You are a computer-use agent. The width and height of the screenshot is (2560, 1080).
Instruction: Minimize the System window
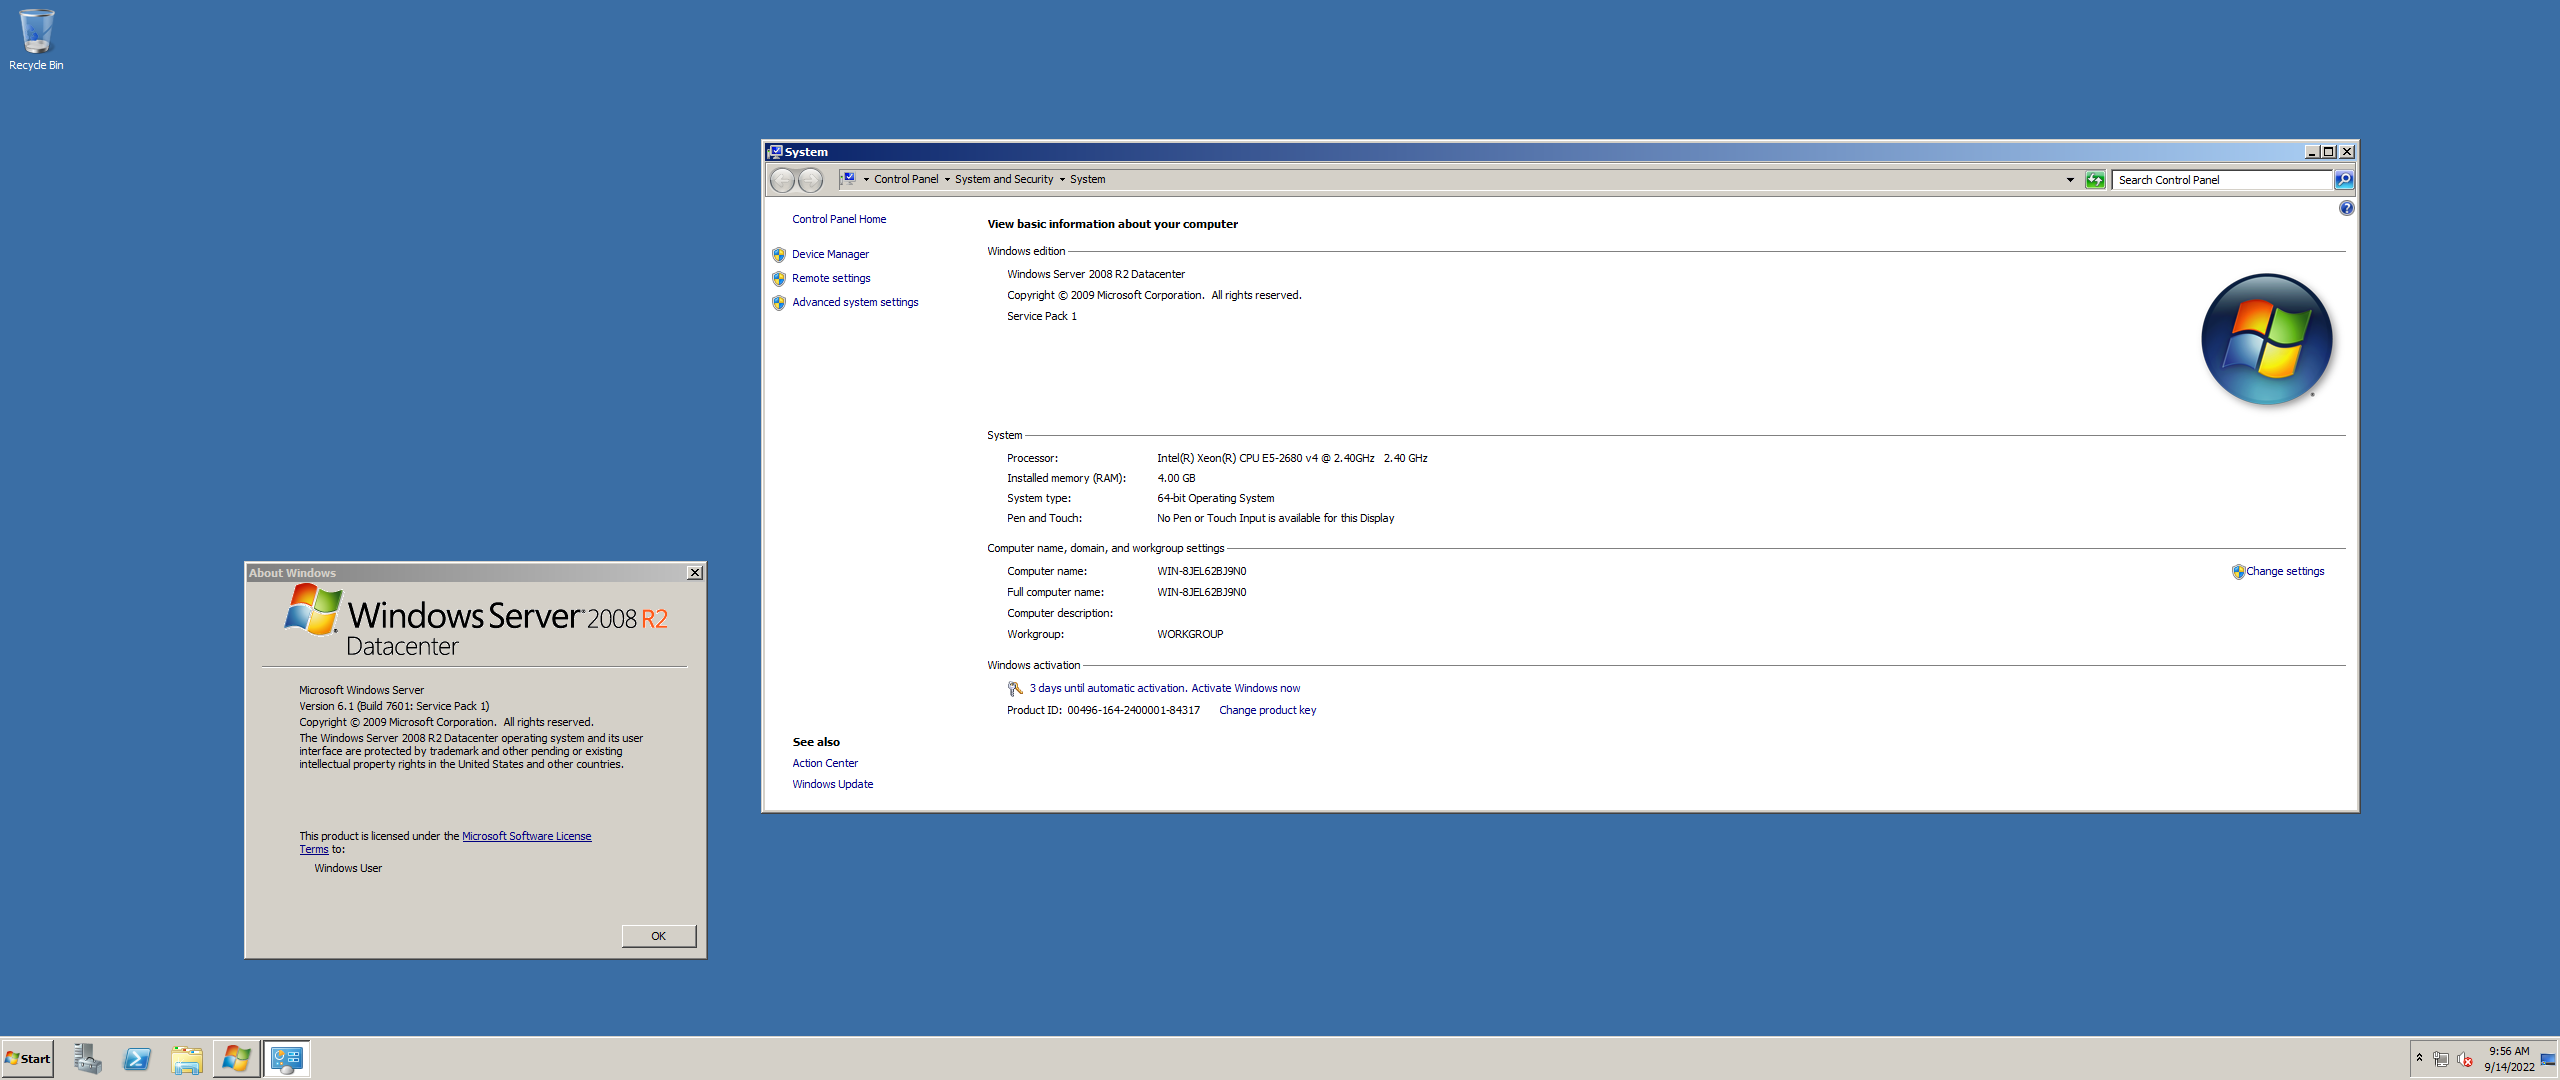pos(2311,152)
